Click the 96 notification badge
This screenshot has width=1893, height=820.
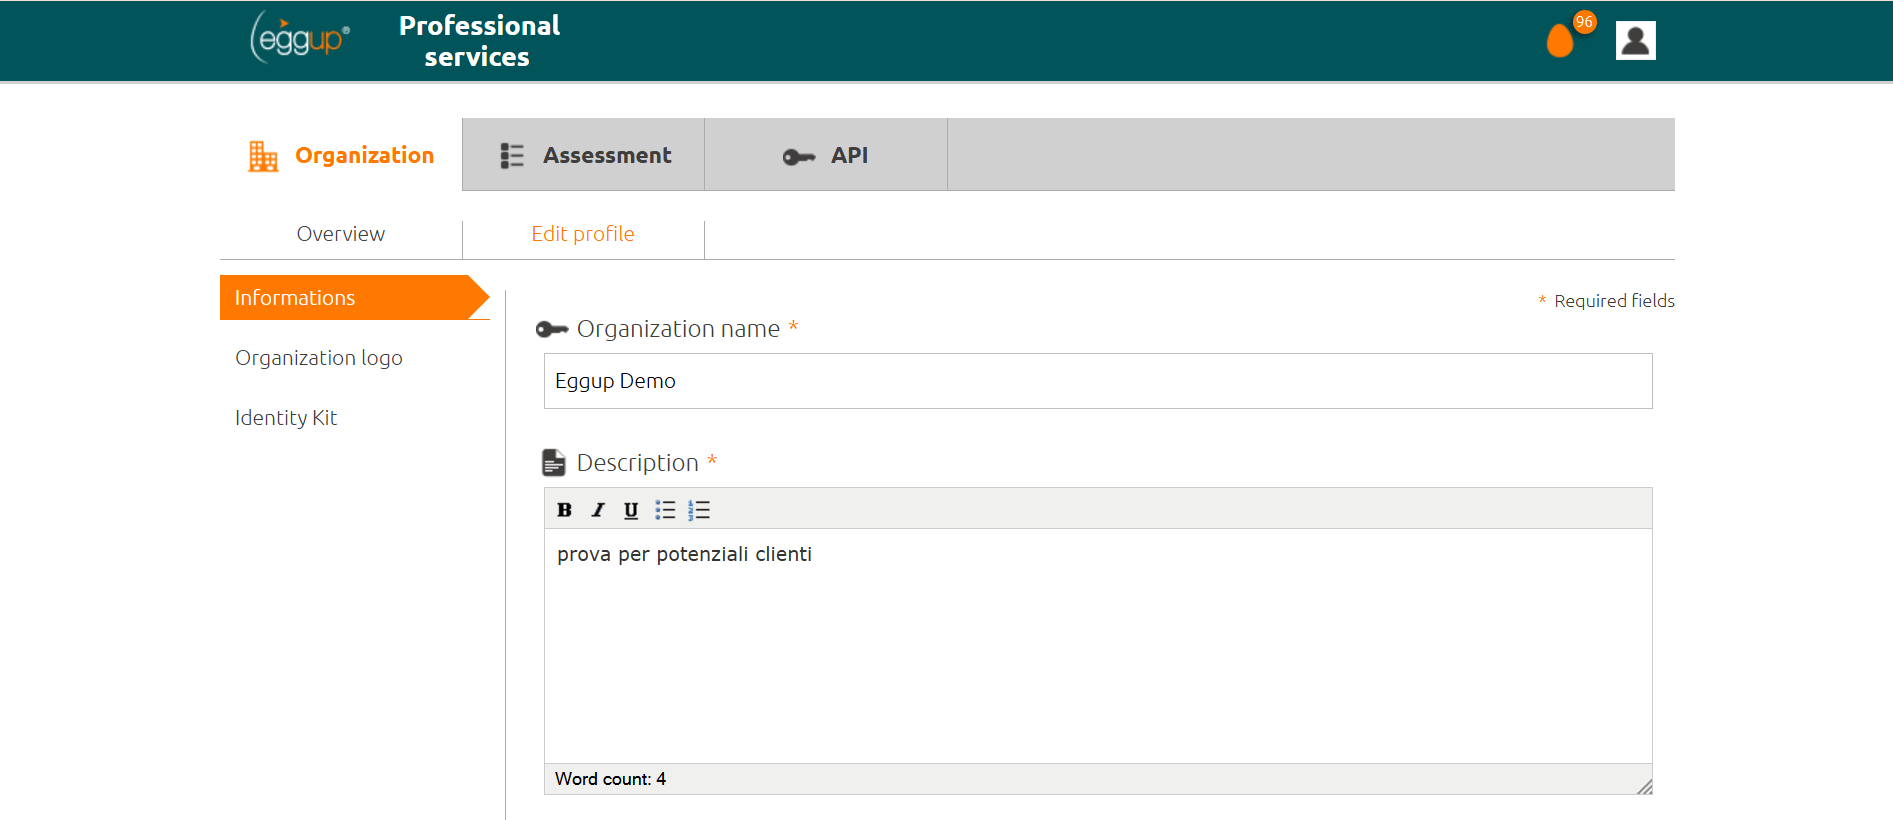1584,22
